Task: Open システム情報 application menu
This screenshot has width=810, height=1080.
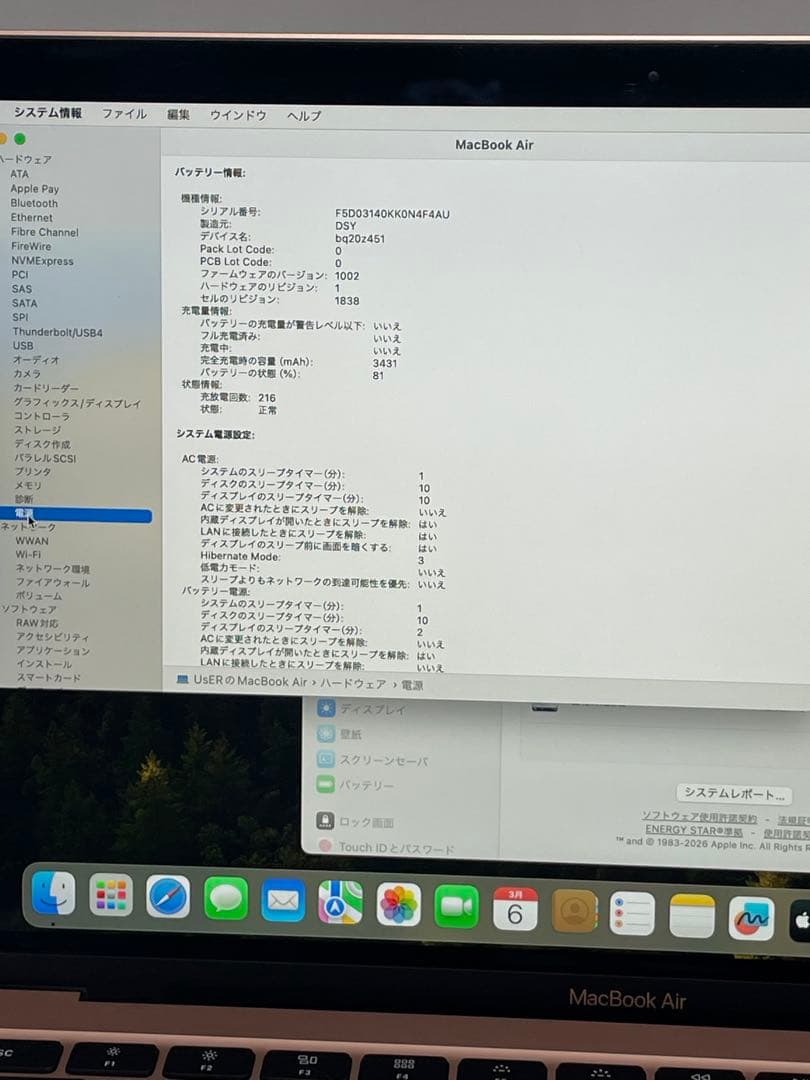Action: click(48, 112)
